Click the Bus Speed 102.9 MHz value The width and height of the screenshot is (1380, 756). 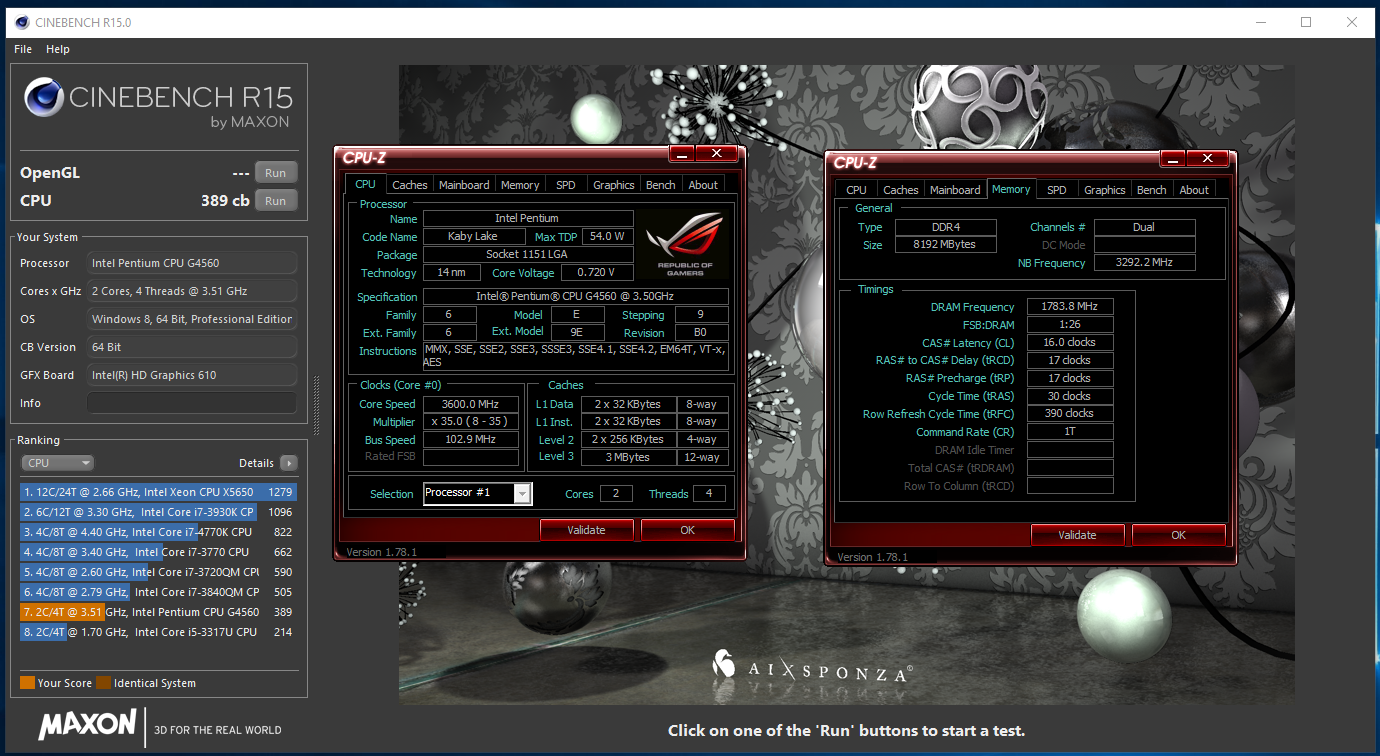(471, 439)
